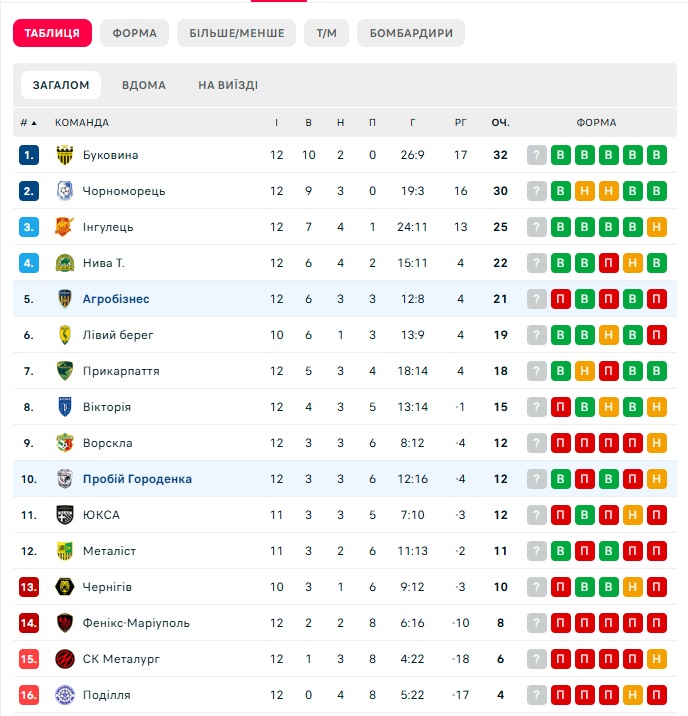The width and height of the screenshot is (688, 716).
Task: Click the Лівий берег club logo
Action: tap(65, 335)
